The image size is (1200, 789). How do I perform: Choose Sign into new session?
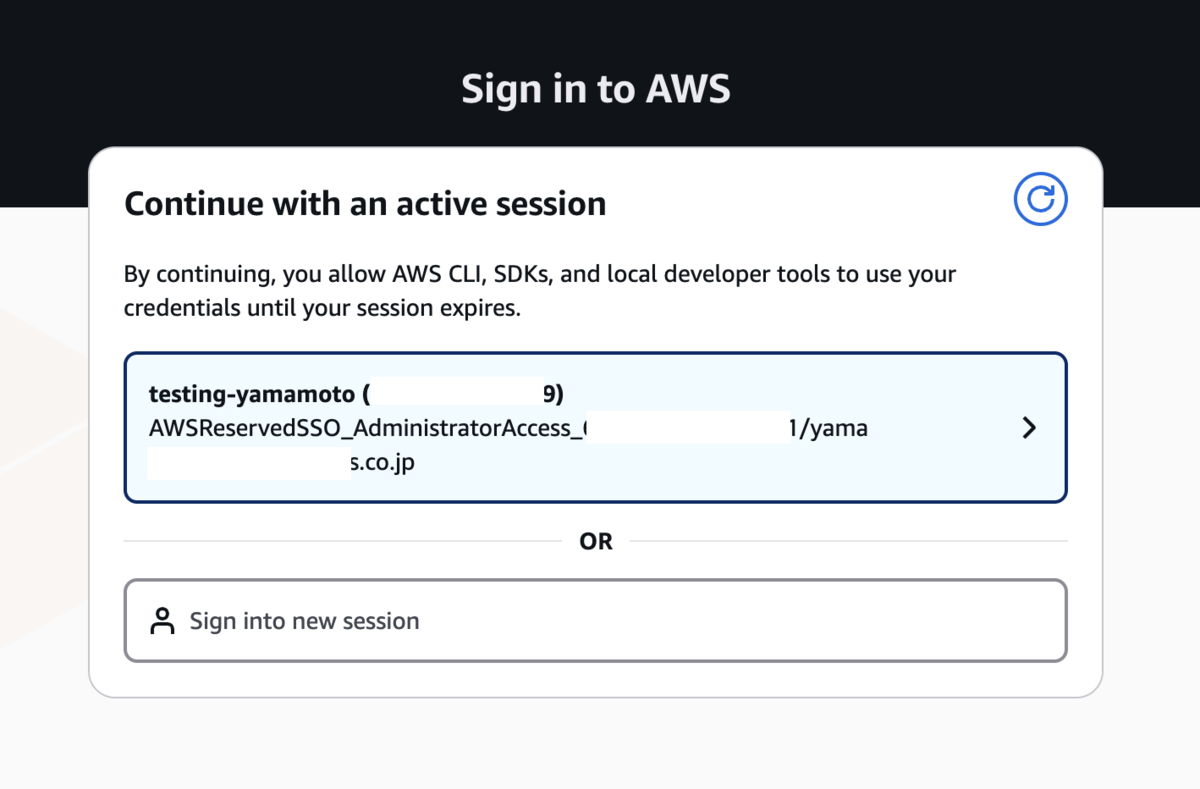596,620
